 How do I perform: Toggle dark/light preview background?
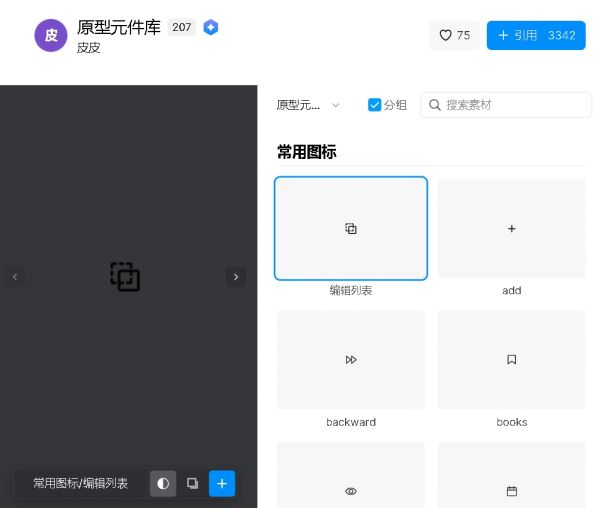pyautogui.click(x=163, y=483)
